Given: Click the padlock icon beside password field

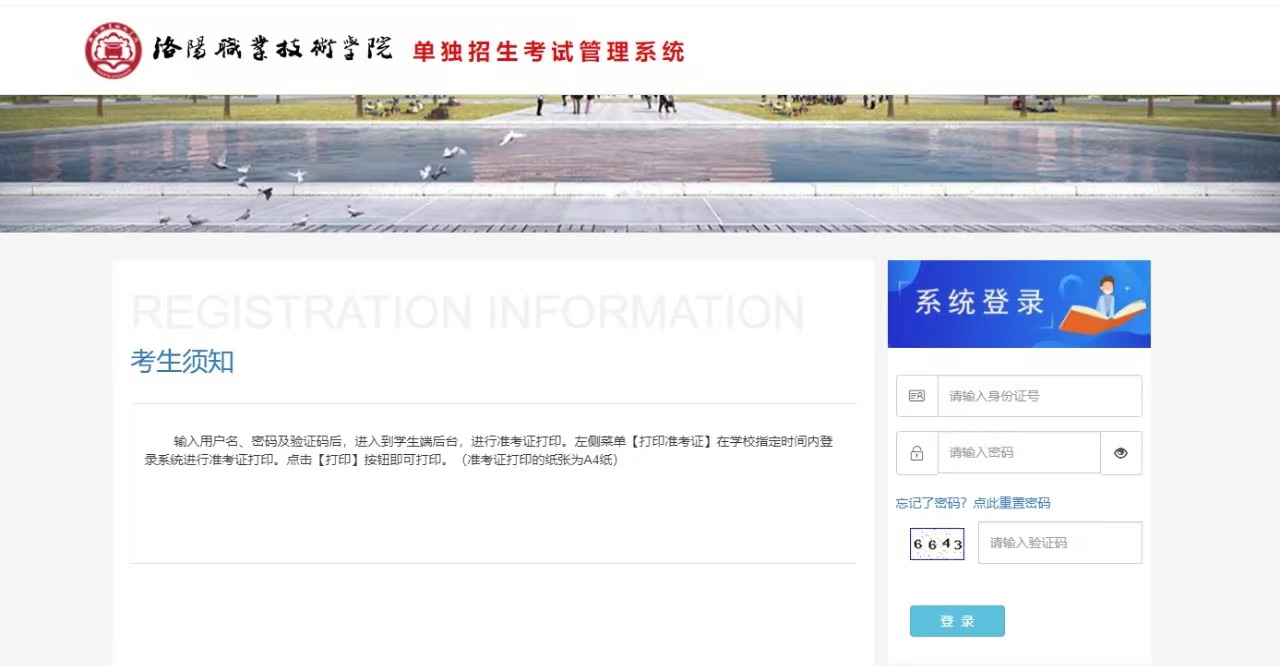Looking at the screenshot, I should [917, 453].
